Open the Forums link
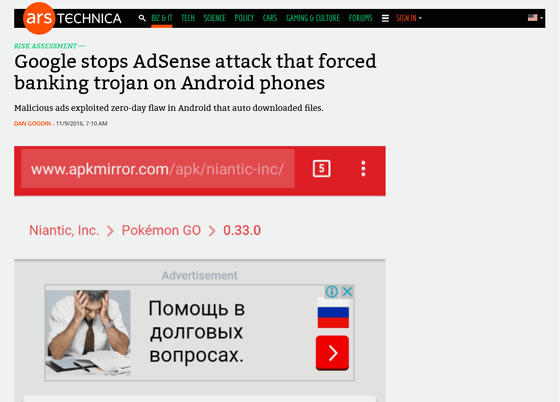Screen dimensions: 560x402 pos(360,18)
